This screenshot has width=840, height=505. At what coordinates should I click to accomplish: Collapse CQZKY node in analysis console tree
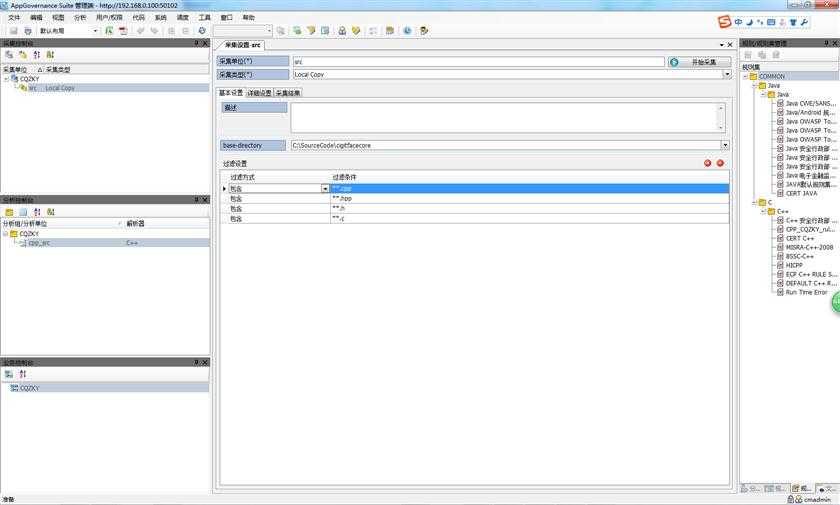5,234
